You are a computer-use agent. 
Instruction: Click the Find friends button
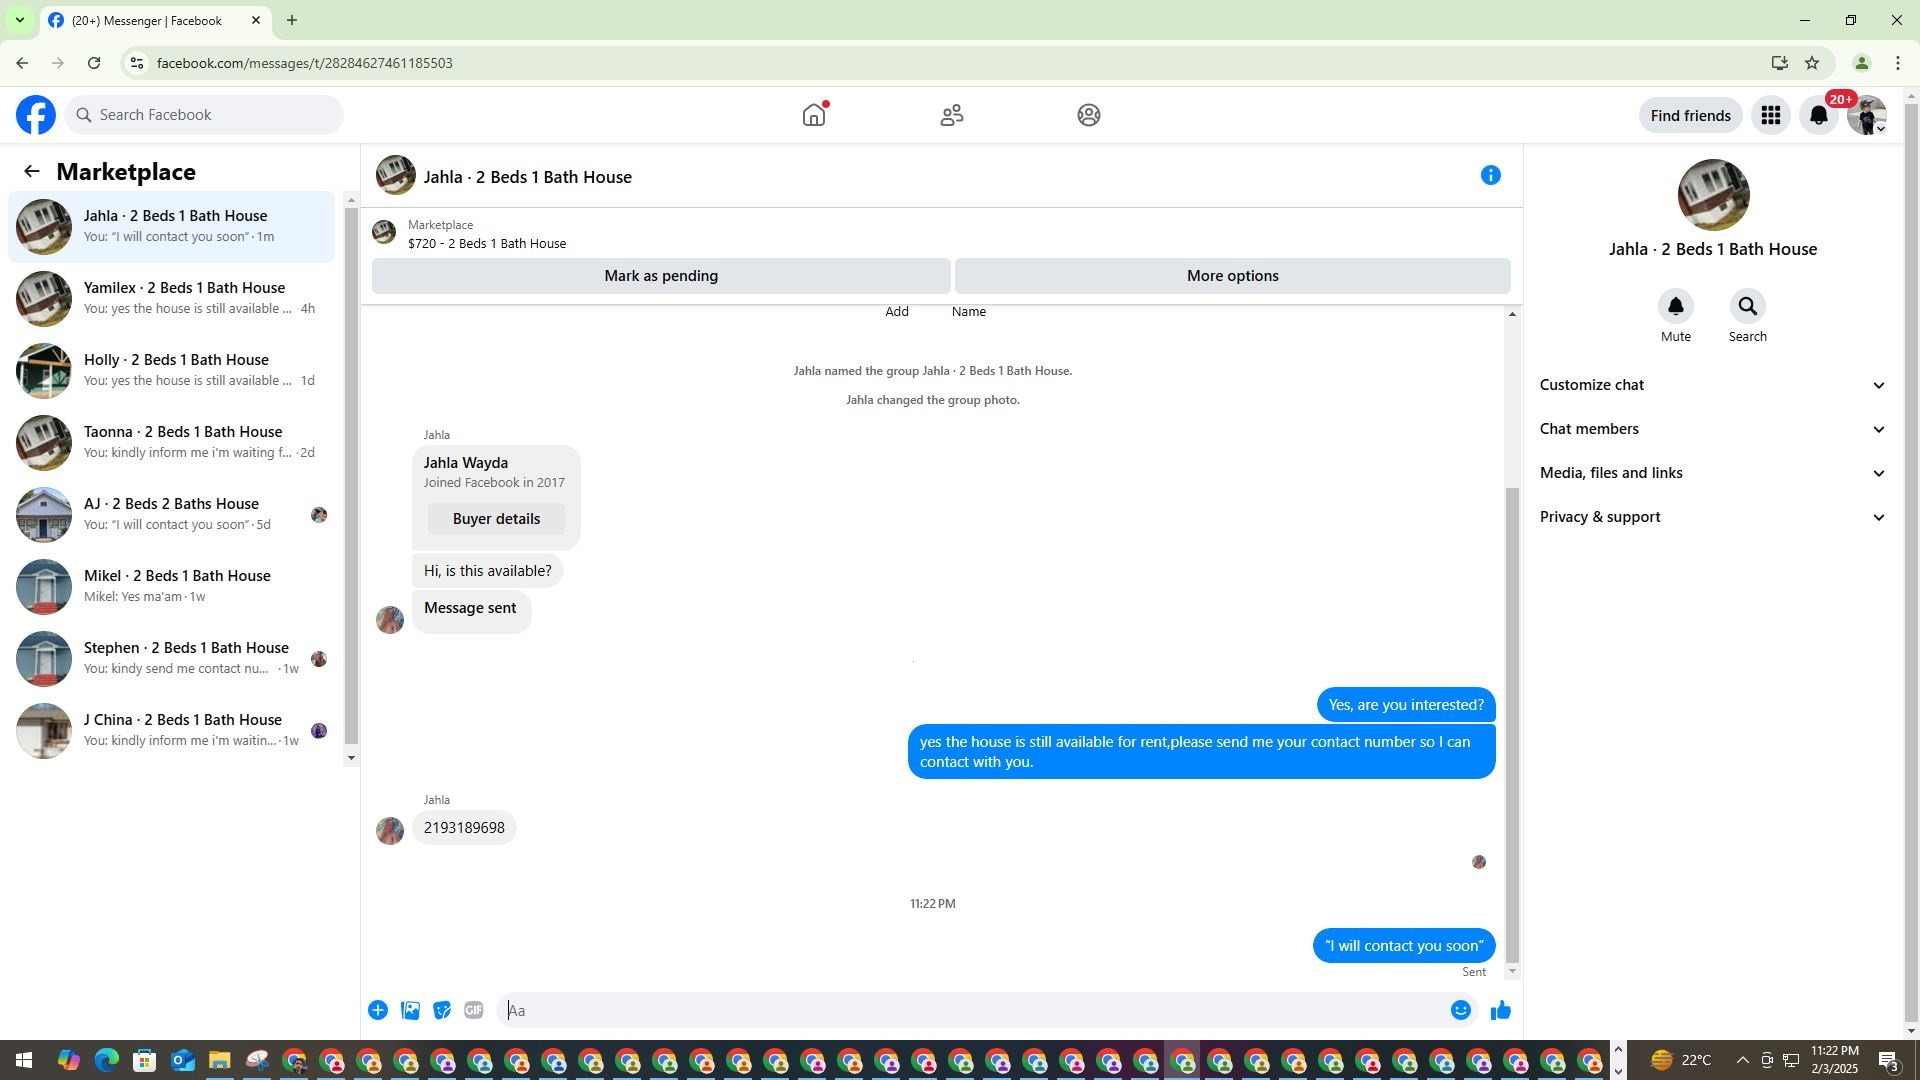[x=1690, y=116]
